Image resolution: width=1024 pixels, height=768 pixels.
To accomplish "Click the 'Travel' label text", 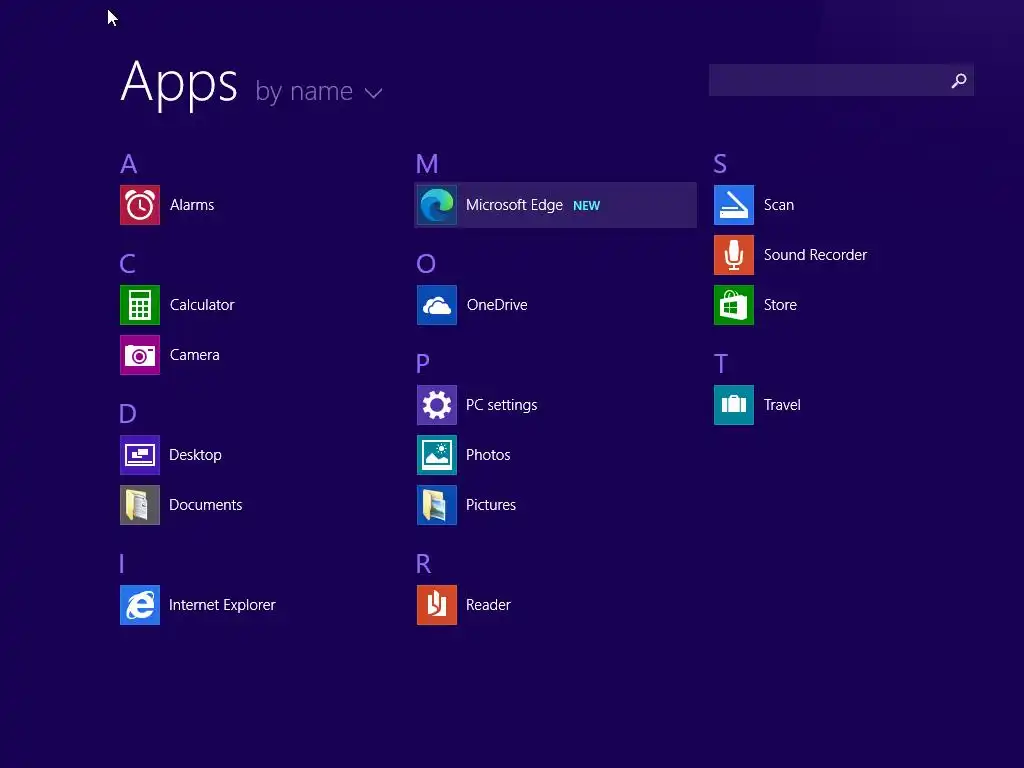I will click(x=782, y=405).
